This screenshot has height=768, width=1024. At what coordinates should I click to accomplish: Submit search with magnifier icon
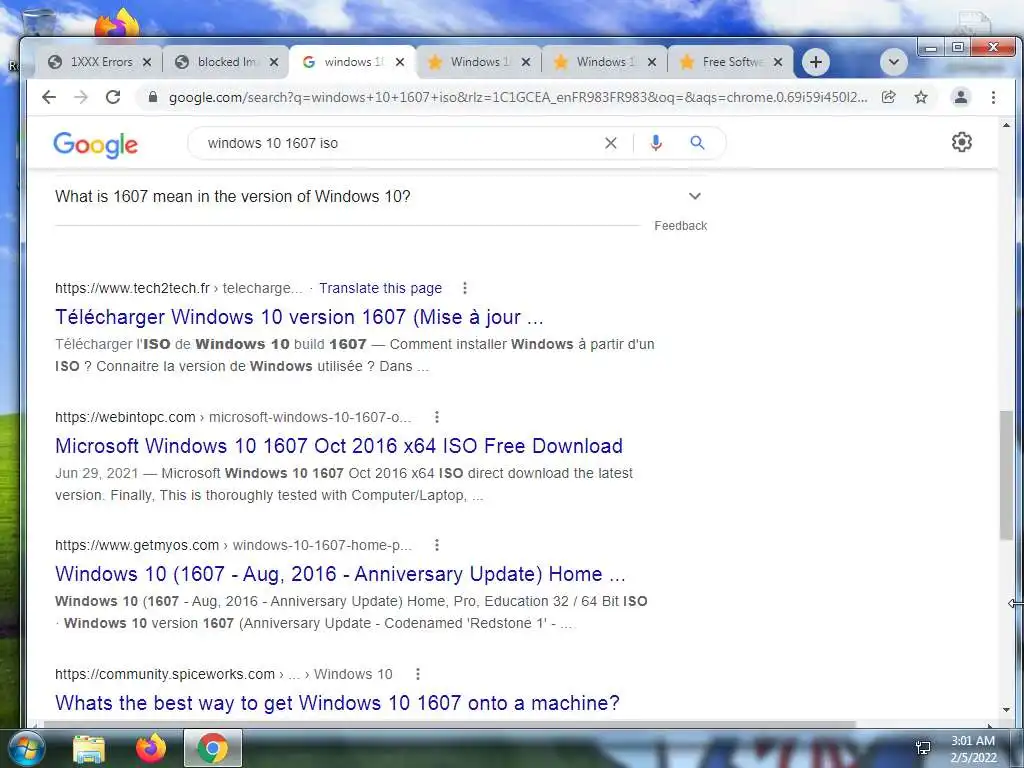[697, 143]
